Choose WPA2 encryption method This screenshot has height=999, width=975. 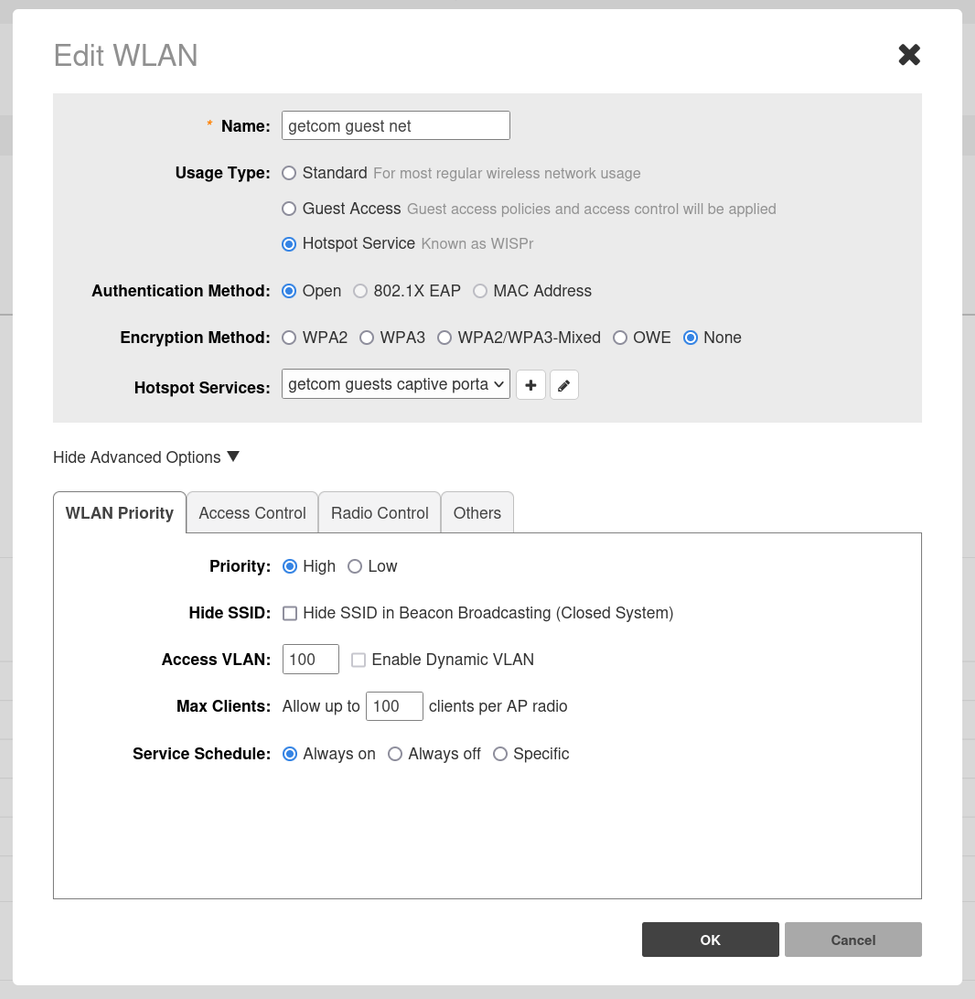290,338
